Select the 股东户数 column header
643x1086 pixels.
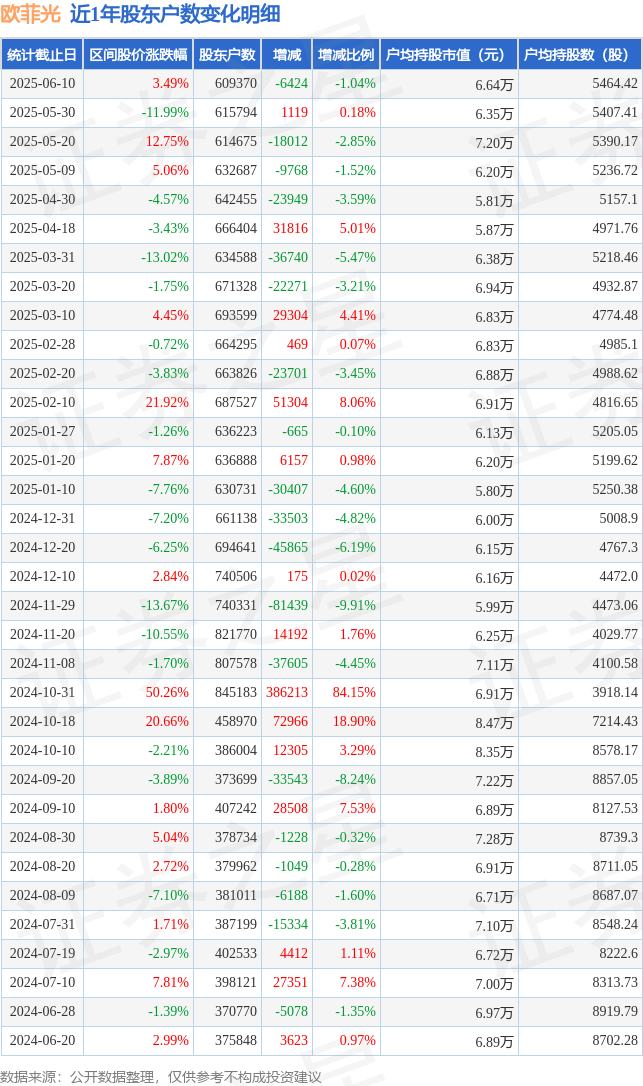coord(227,55)
